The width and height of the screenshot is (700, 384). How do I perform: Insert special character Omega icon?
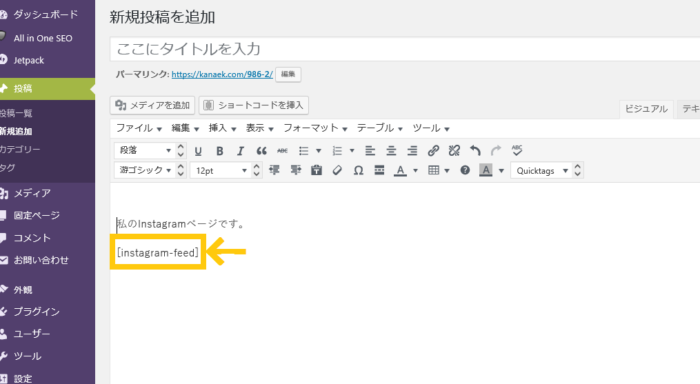[x=358, y=170]
